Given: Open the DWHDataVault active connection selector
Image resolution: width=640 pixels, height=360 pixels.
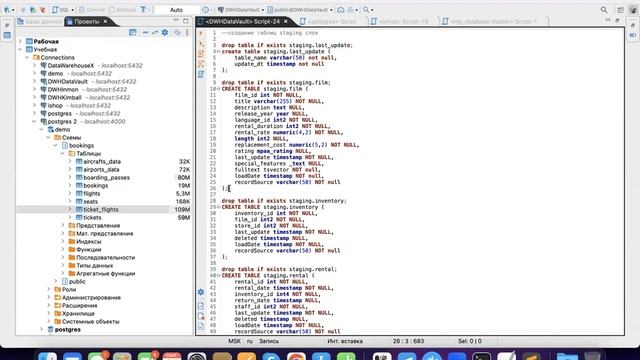Looking at the screenshot, I should pos(240,10).
